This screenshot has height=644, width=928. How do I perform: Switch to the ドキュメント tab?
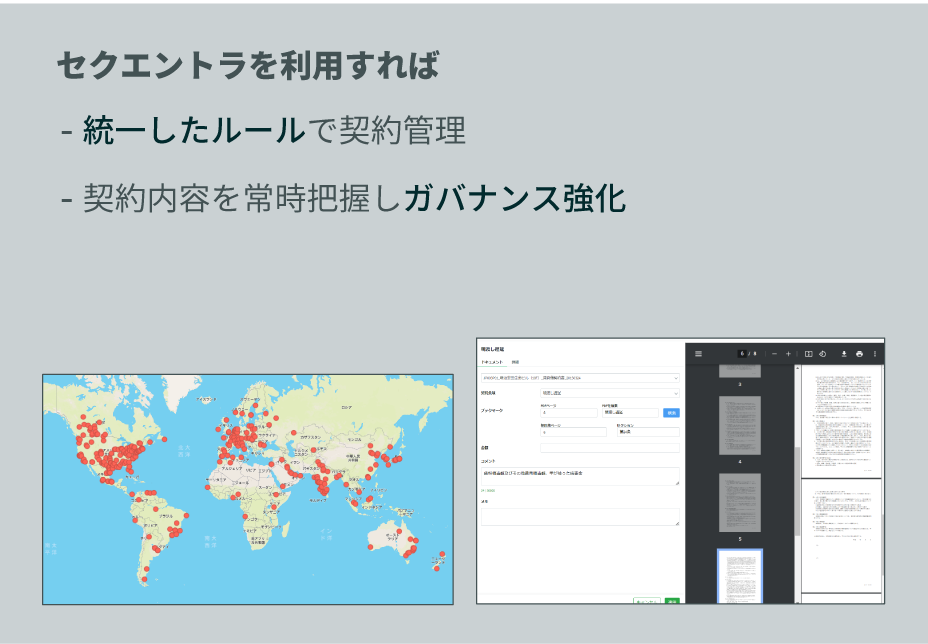[x=492, y=362]
